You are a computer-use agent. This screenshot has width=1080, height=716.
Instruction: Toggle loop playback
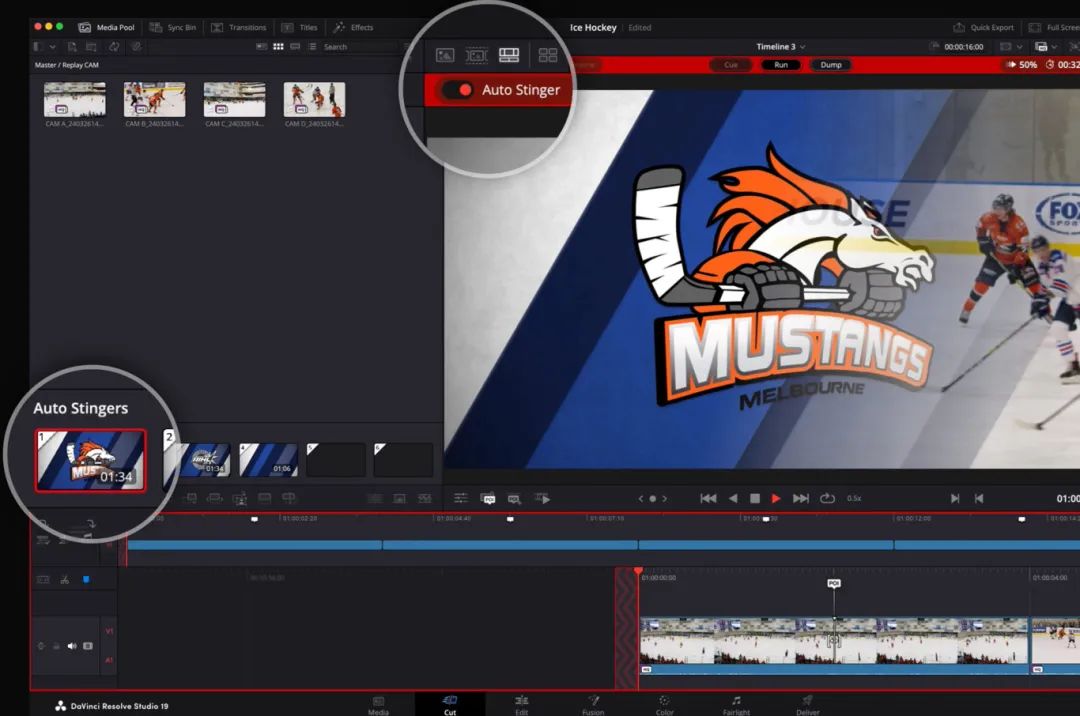827,498
